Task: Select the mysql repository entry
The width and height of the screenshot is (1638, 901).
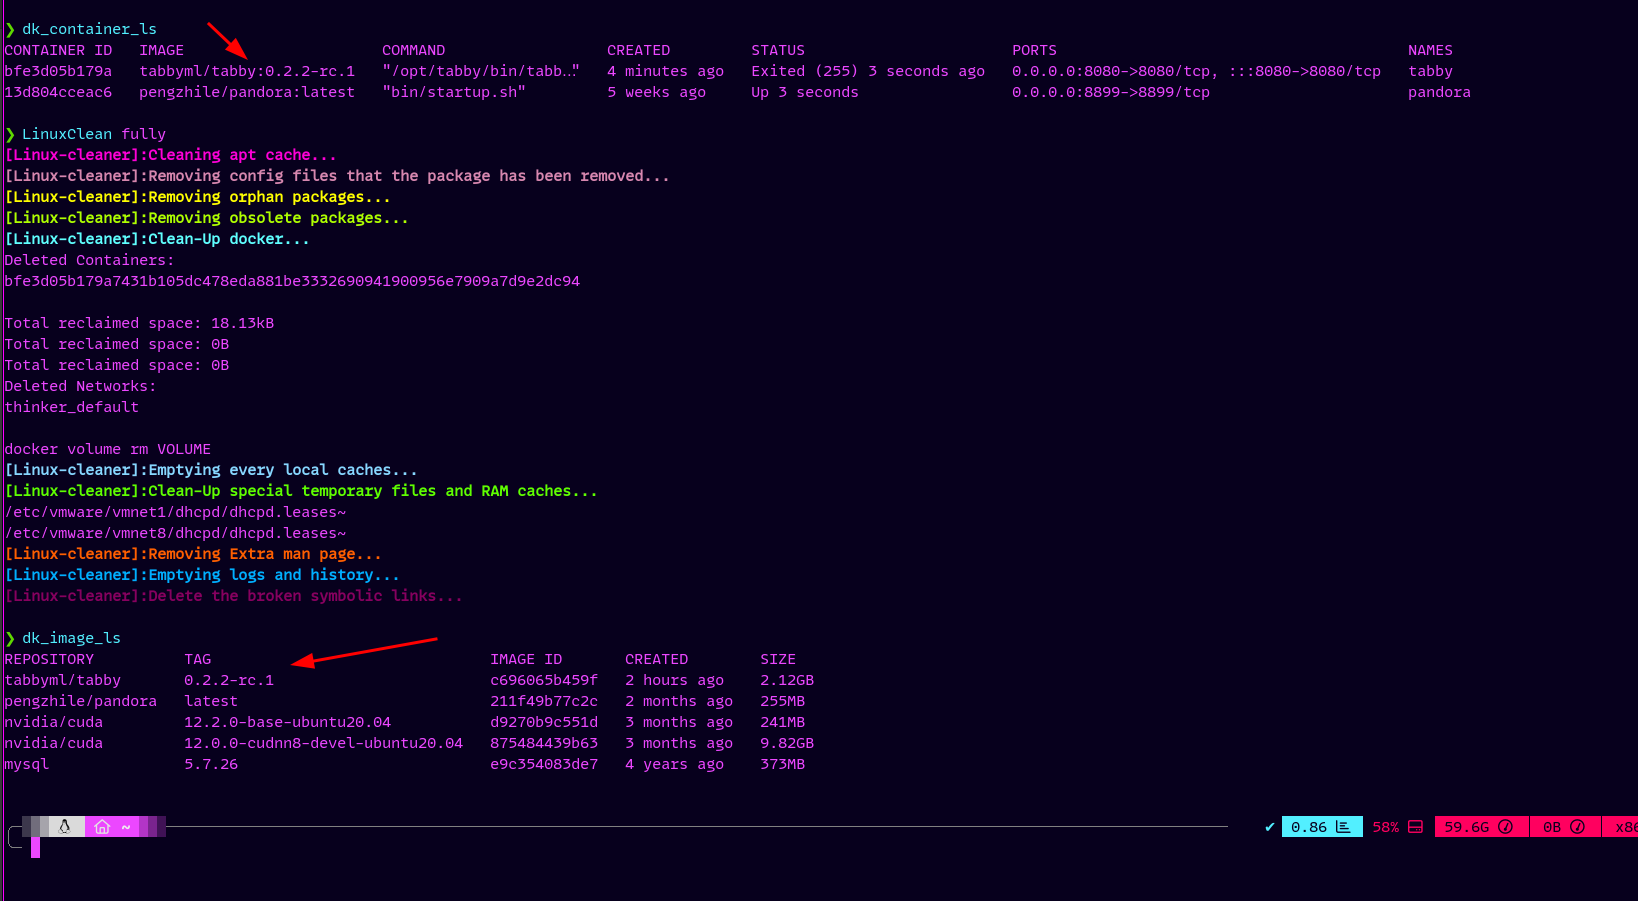Action: click(x=27, y=764)
